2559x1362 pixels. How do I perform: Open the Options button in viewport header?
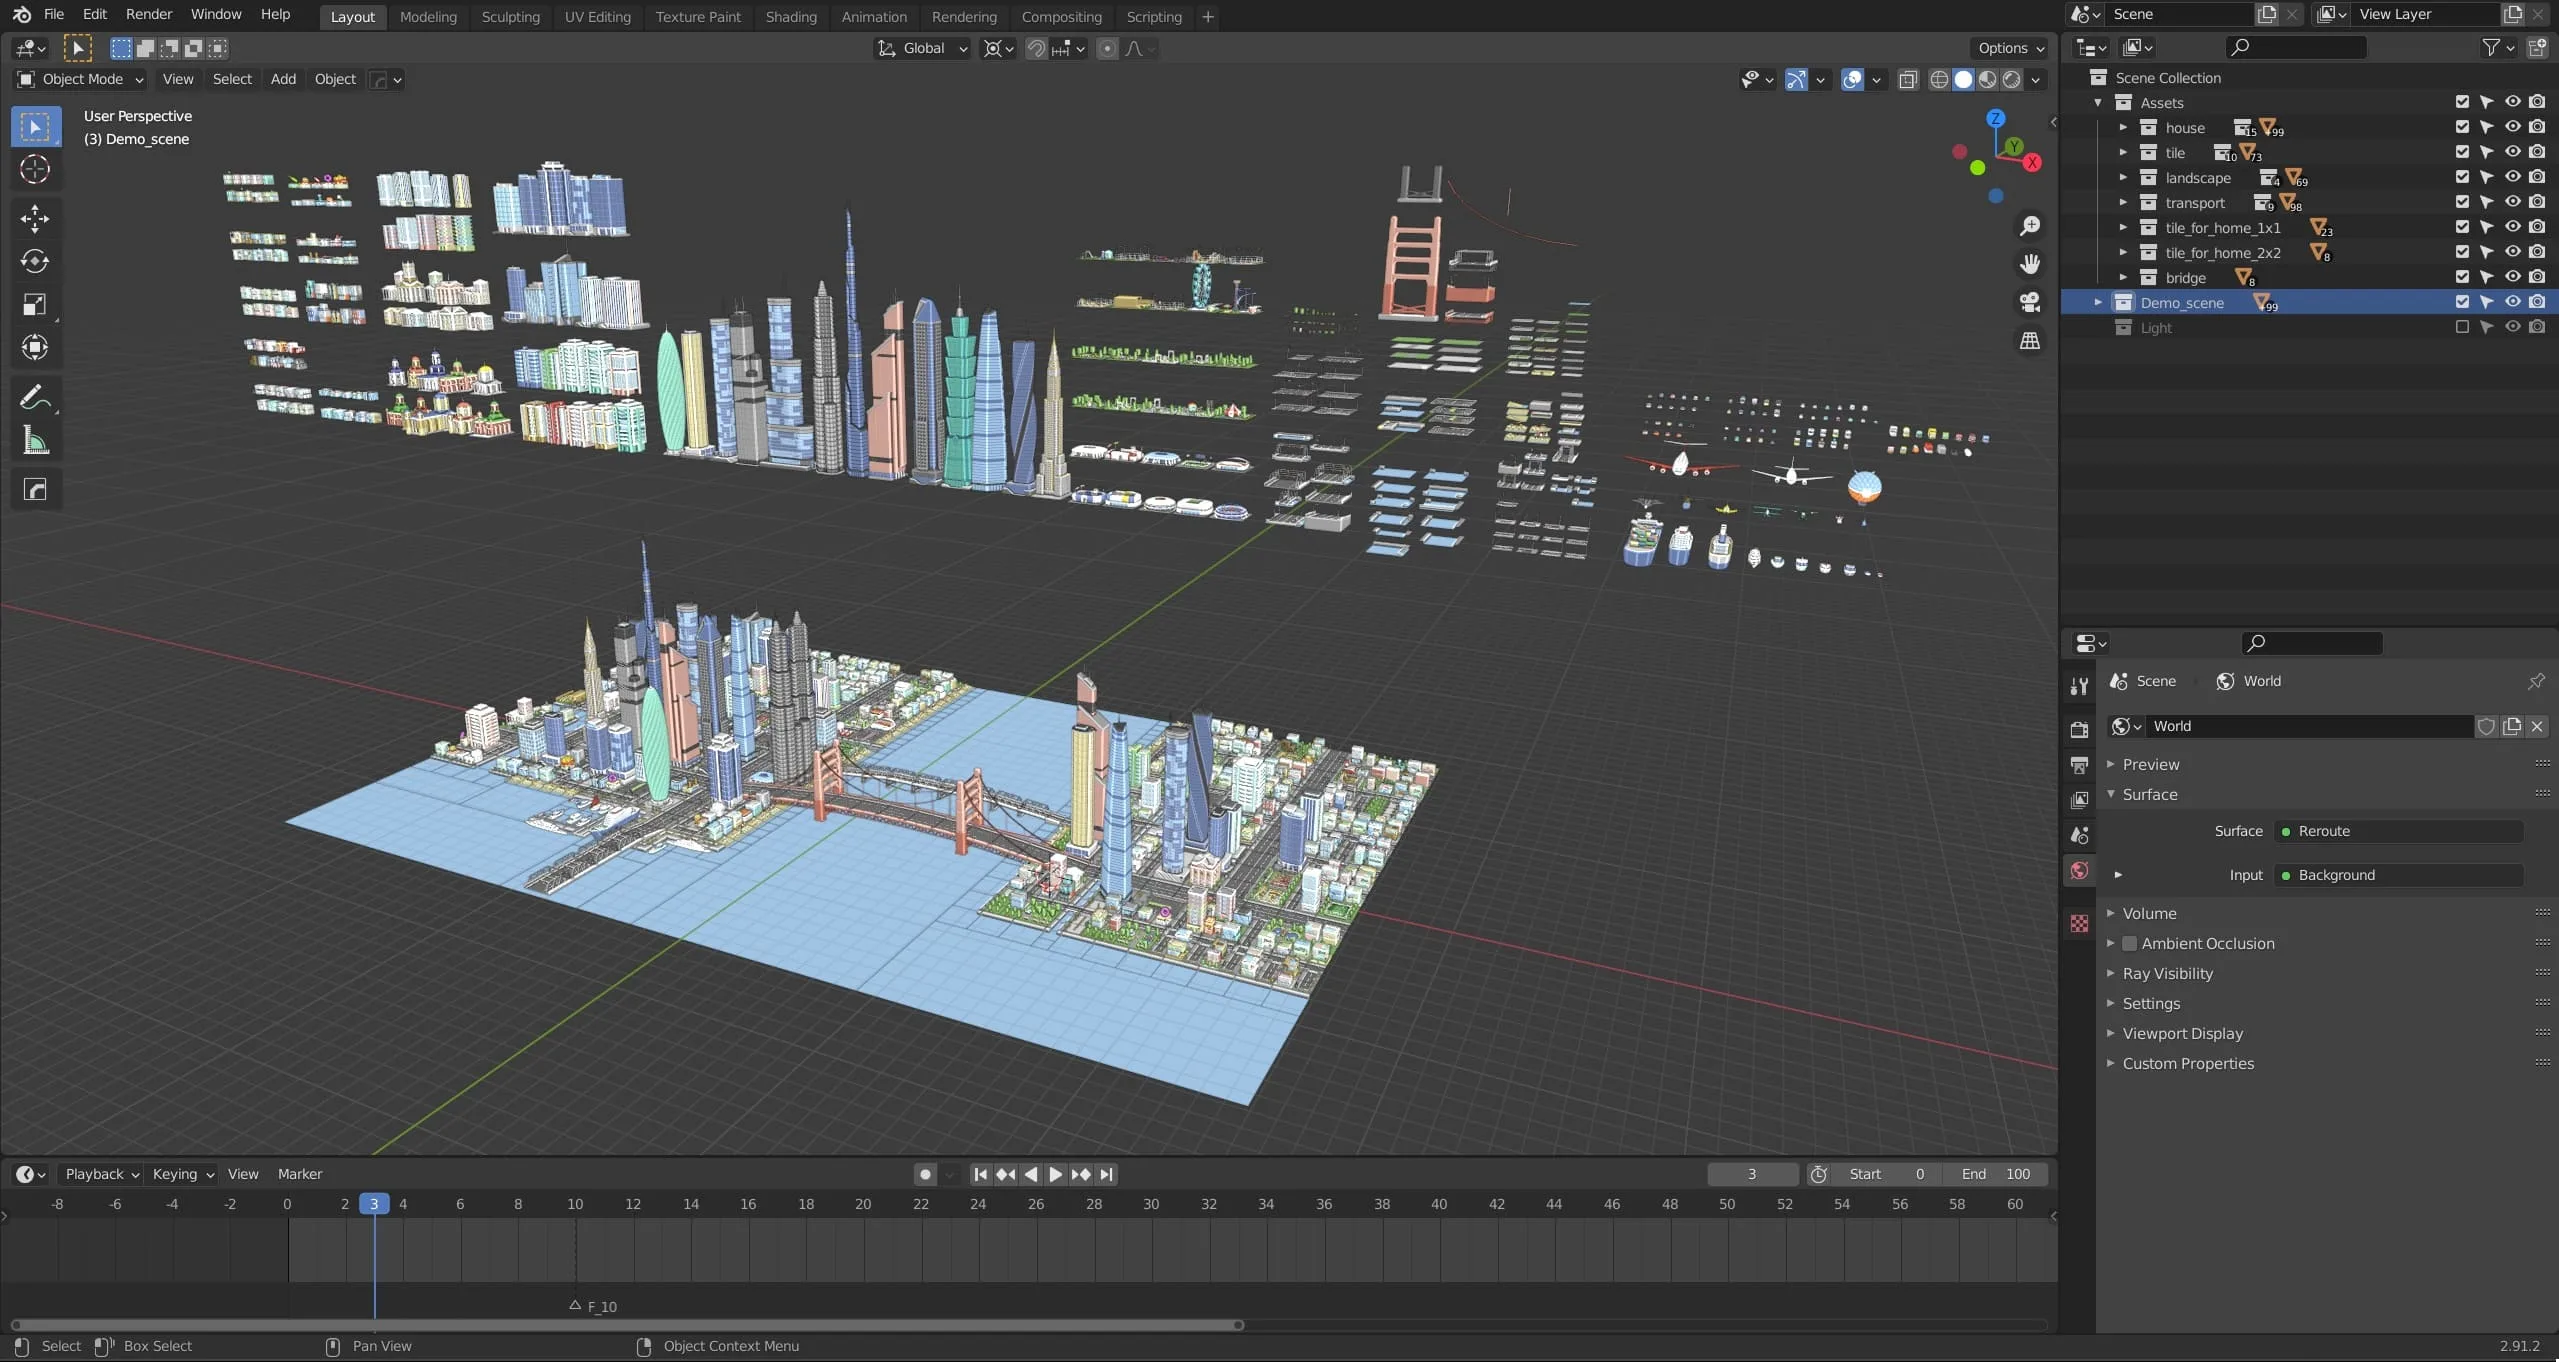(2010, 48)
